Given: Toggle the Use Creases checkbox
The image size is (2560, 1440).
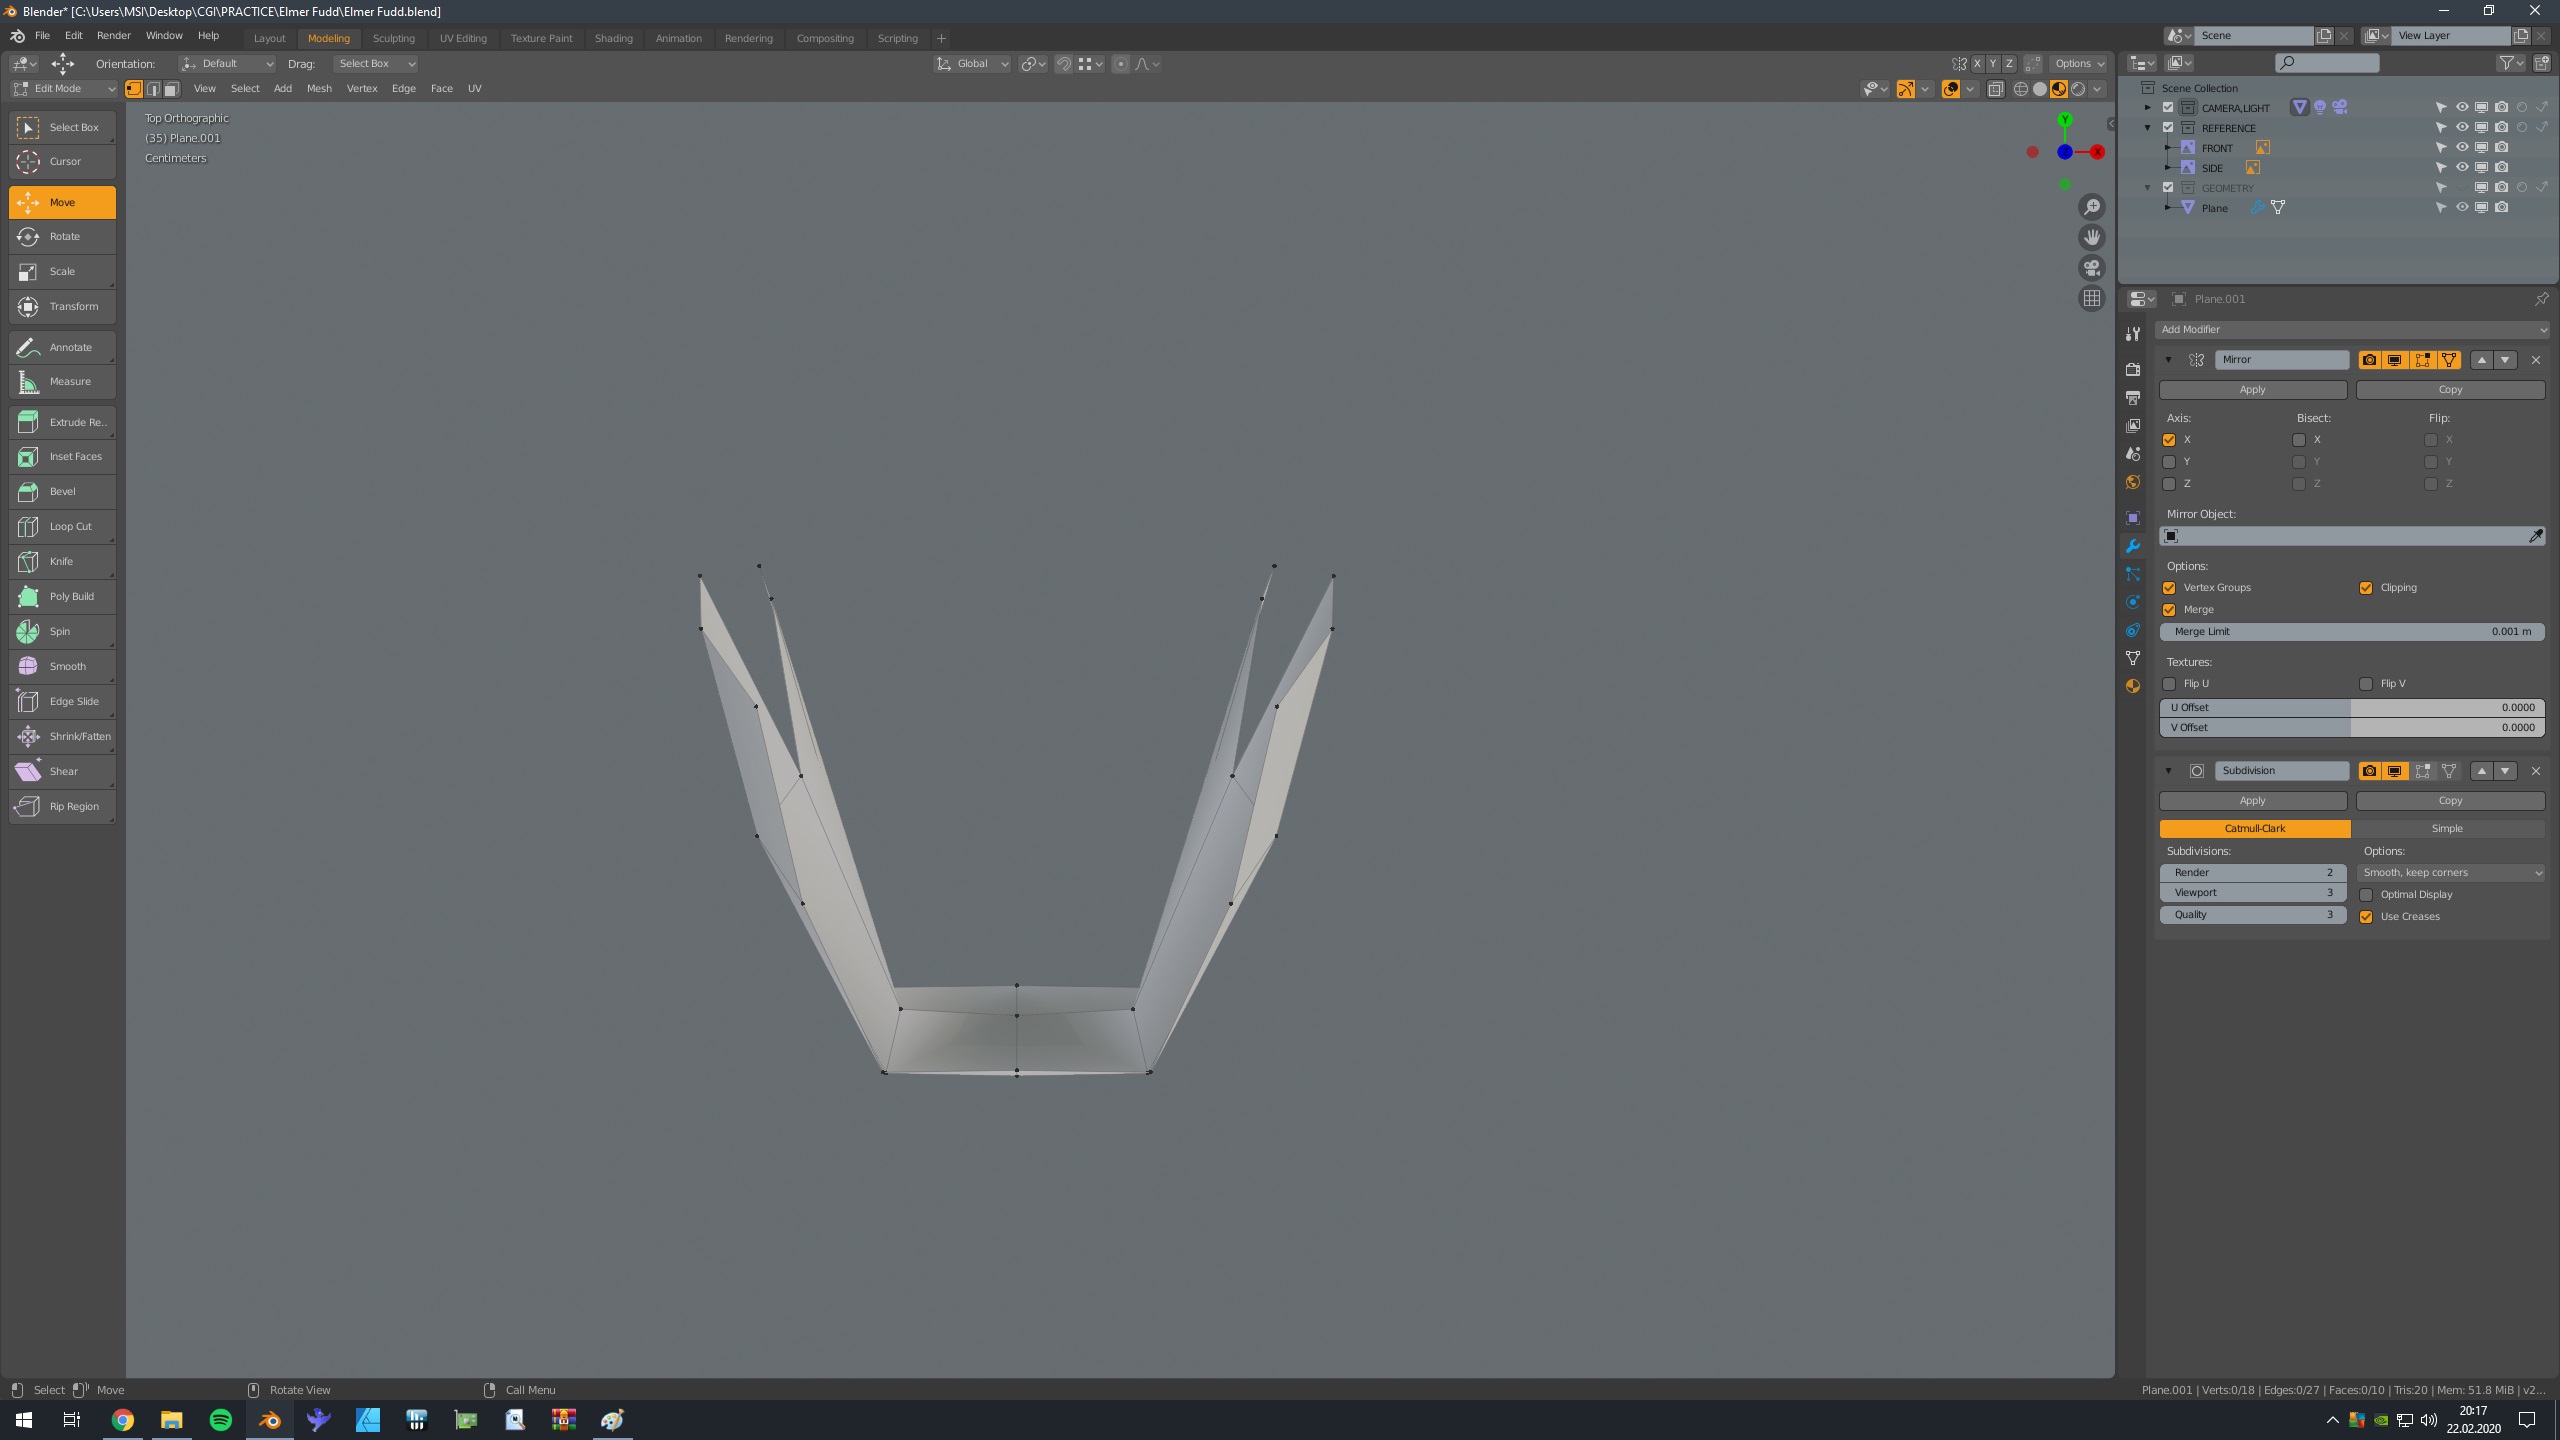Looking at the screenshot, I should click(2366, 917).
